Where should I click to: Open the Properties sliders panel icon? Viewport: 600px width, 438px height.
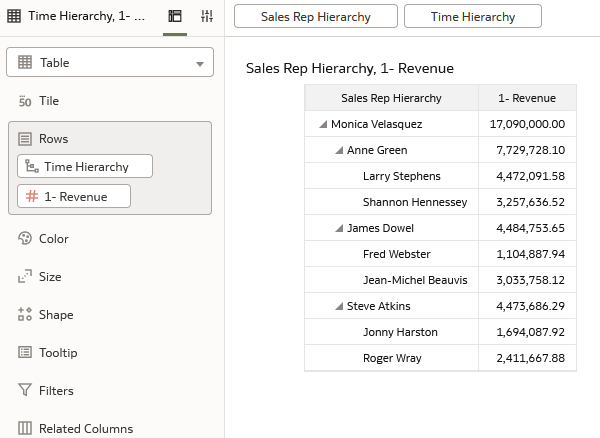tap(207, 17)
